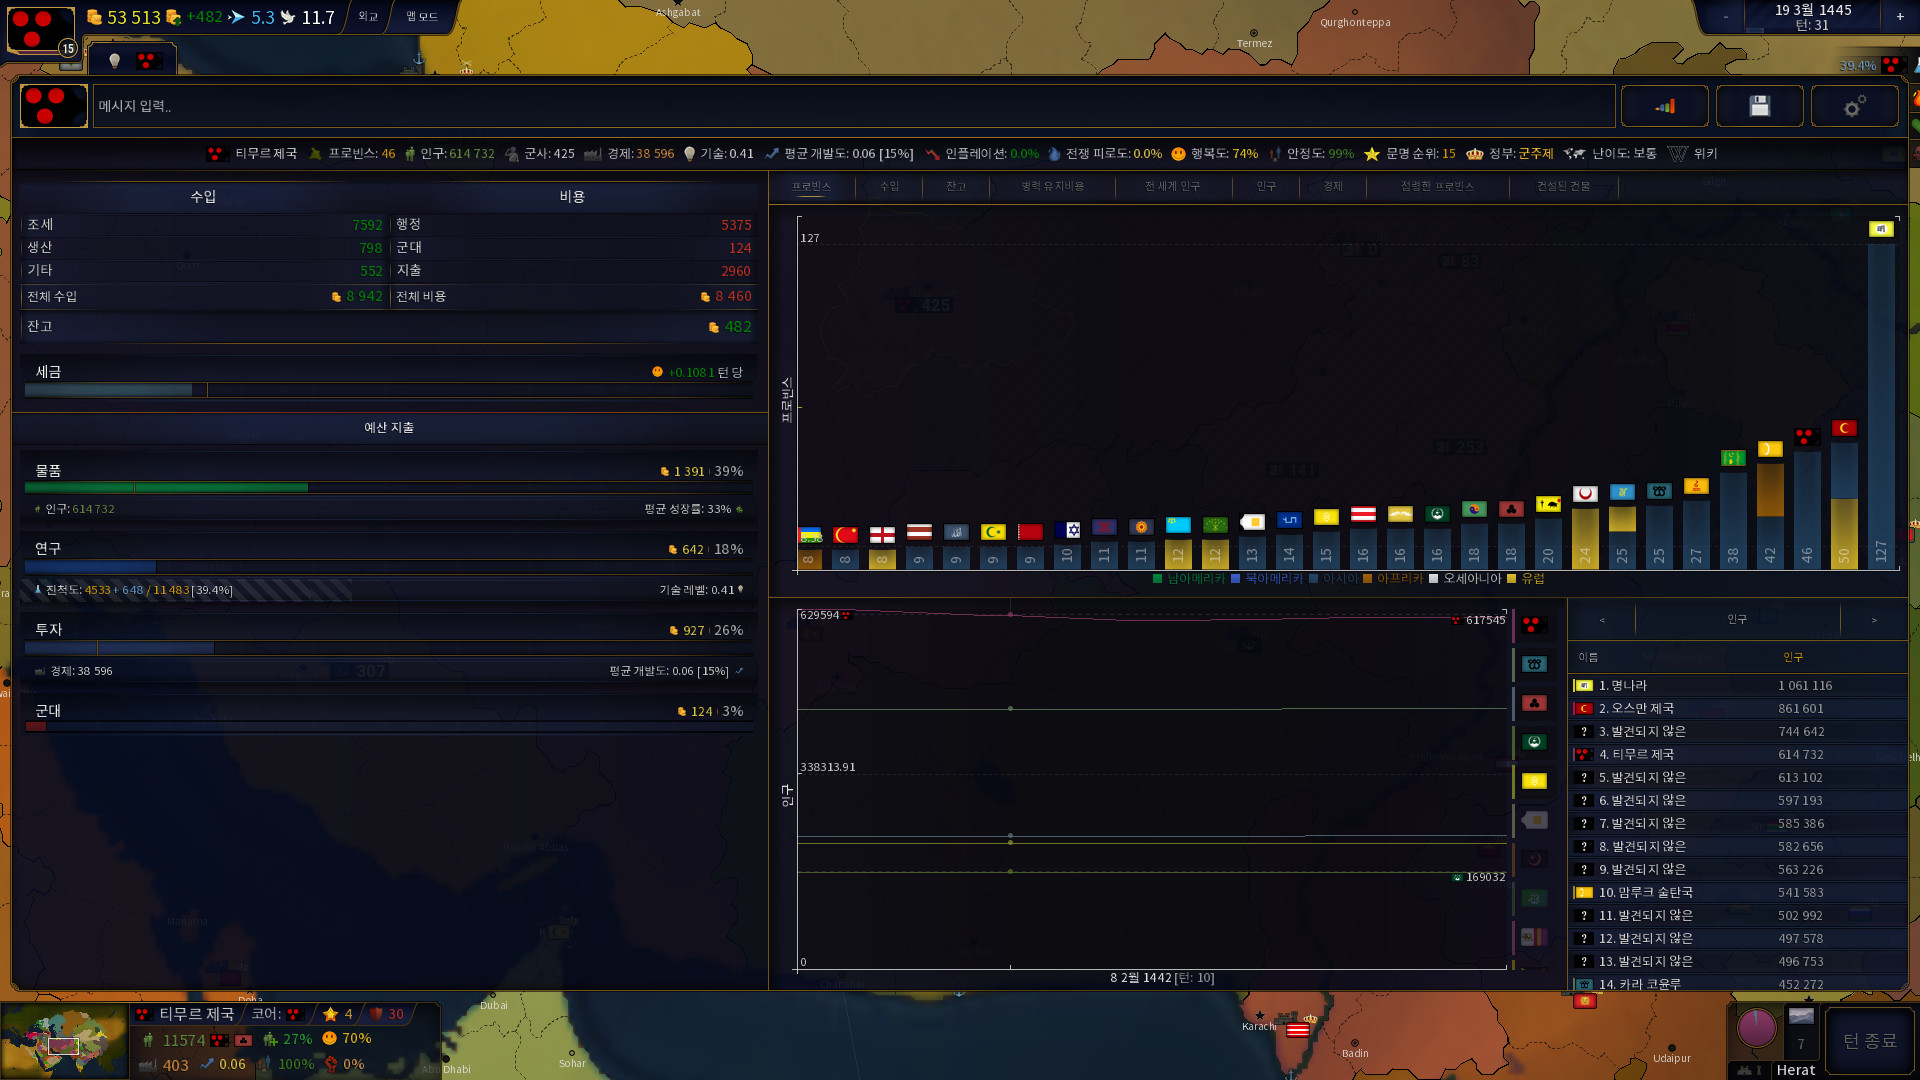
Task: Open the statistics bar chart icon
Action: 1664,106
